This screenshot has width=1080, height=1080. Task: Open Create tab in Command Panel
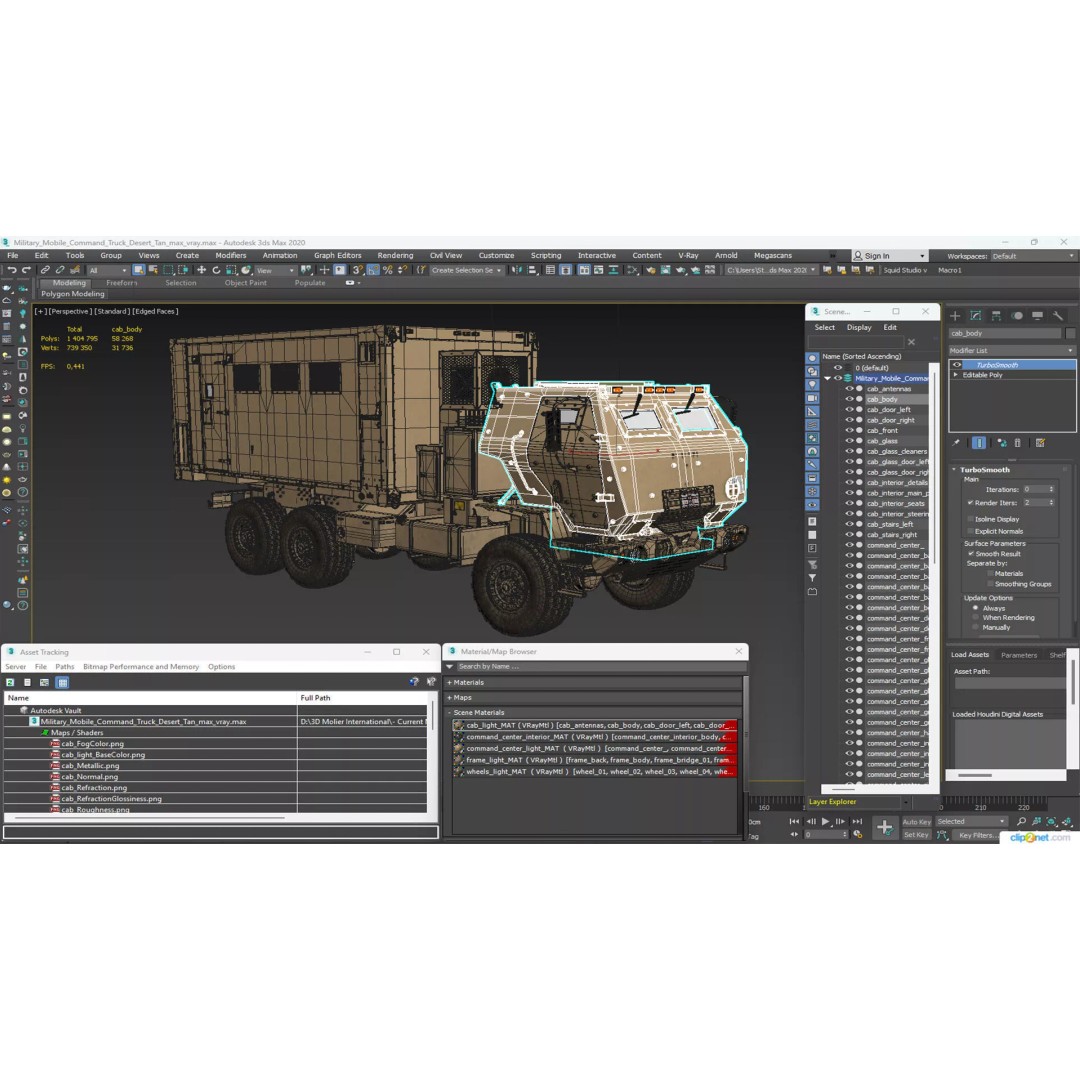(x=955, y=315)
